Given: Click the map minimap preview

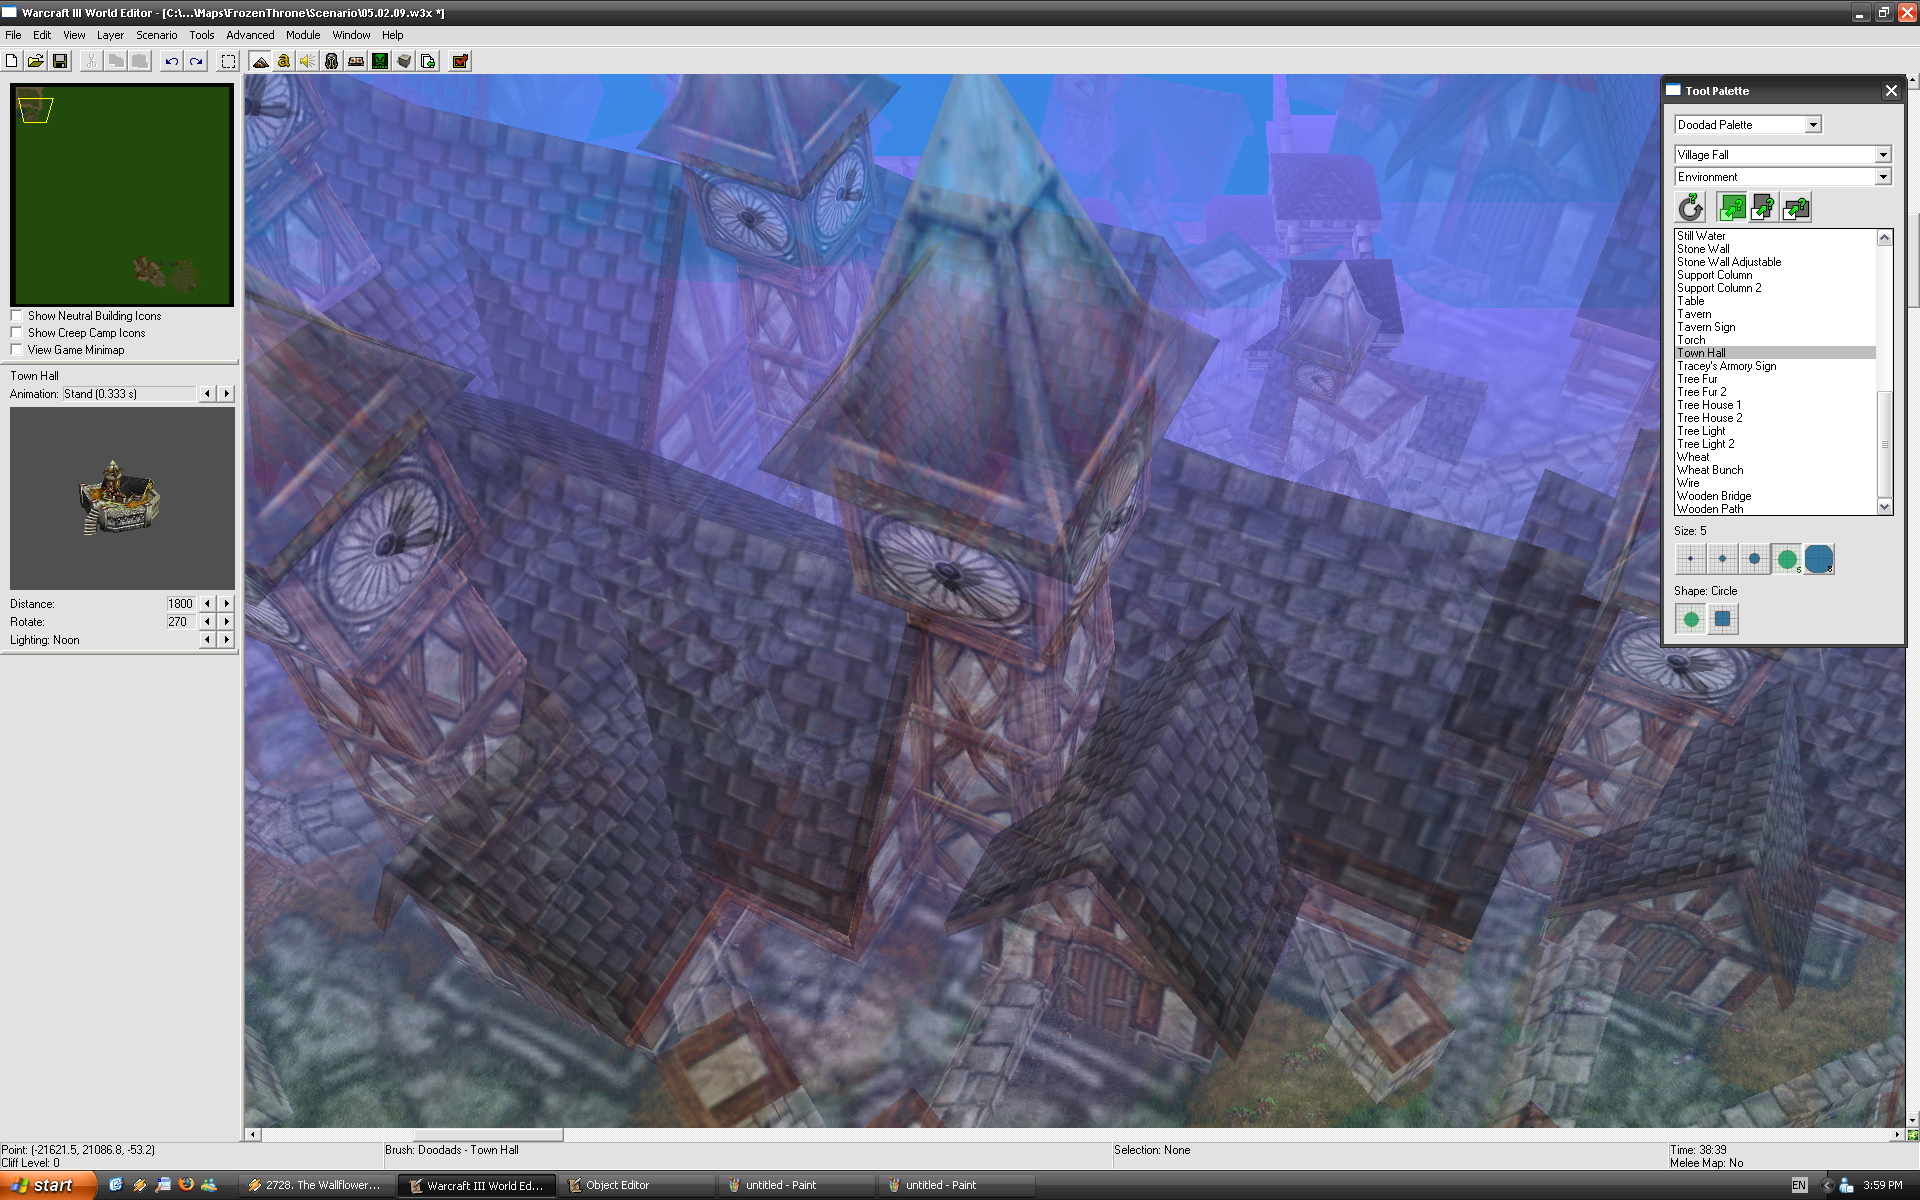Looking at the screenshot, I should tap(122, 195).
